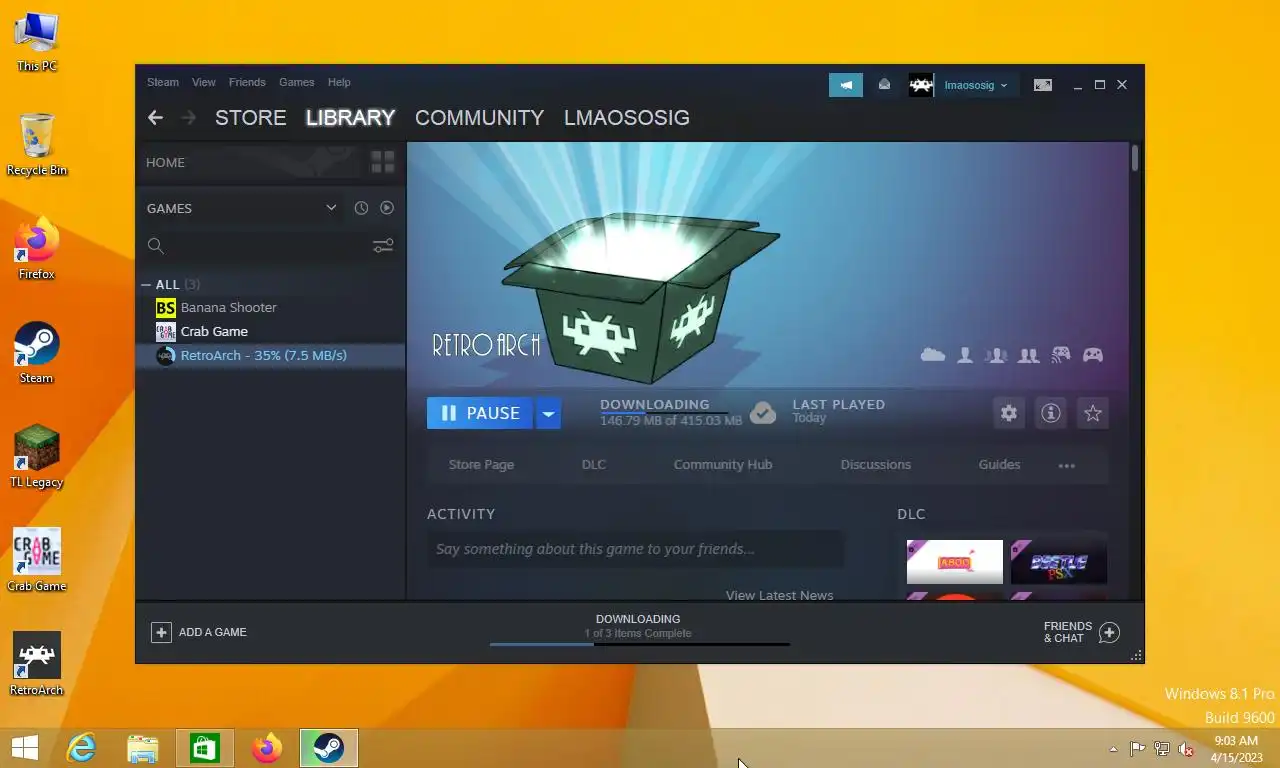
Task: Expand the GAMES filter dropdown
Action: pos(331,208)
